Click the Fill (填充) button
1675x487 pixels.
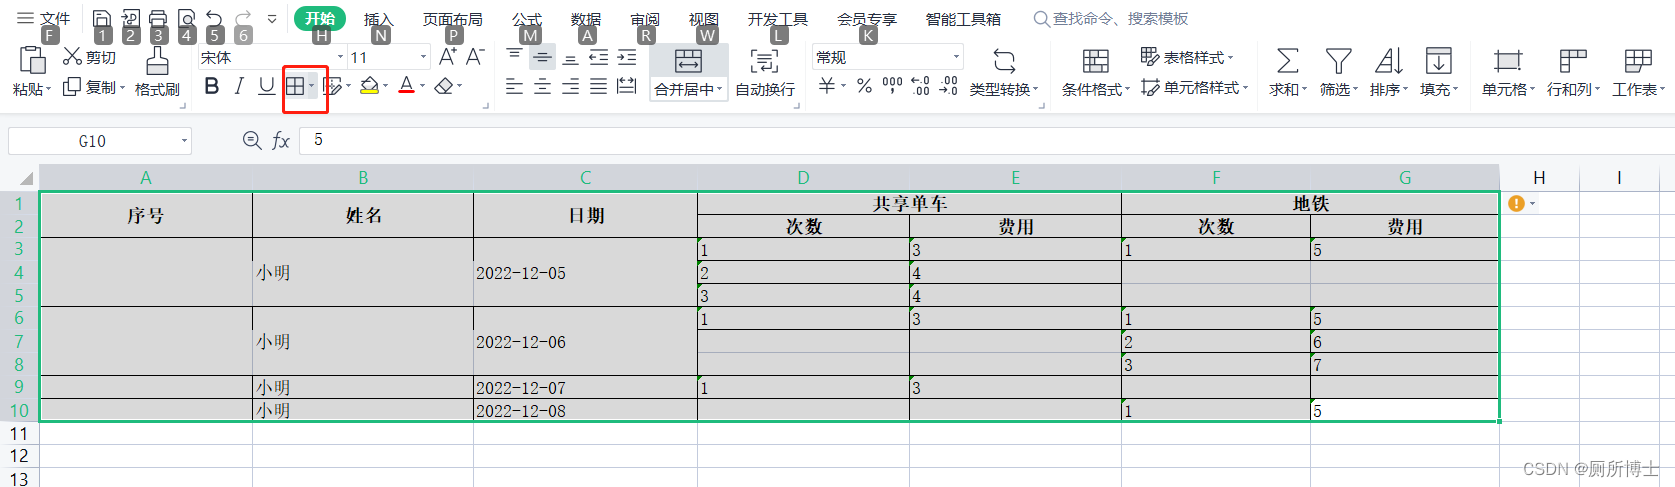[x=1438, y=72]
